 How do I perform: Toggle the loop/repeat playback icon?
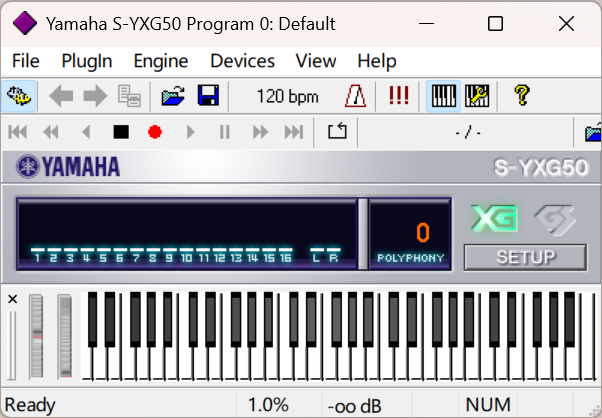(x=337, y=131)
